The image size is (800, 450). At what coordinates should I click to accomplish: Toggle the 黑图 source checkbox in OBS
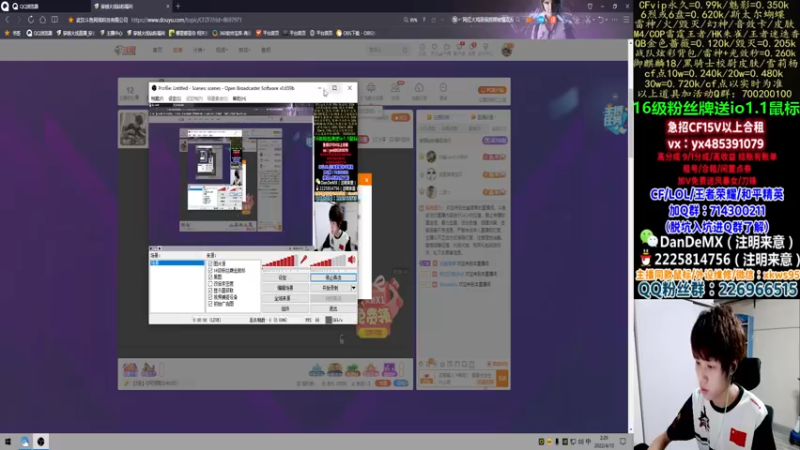click(x=210, y=277)
